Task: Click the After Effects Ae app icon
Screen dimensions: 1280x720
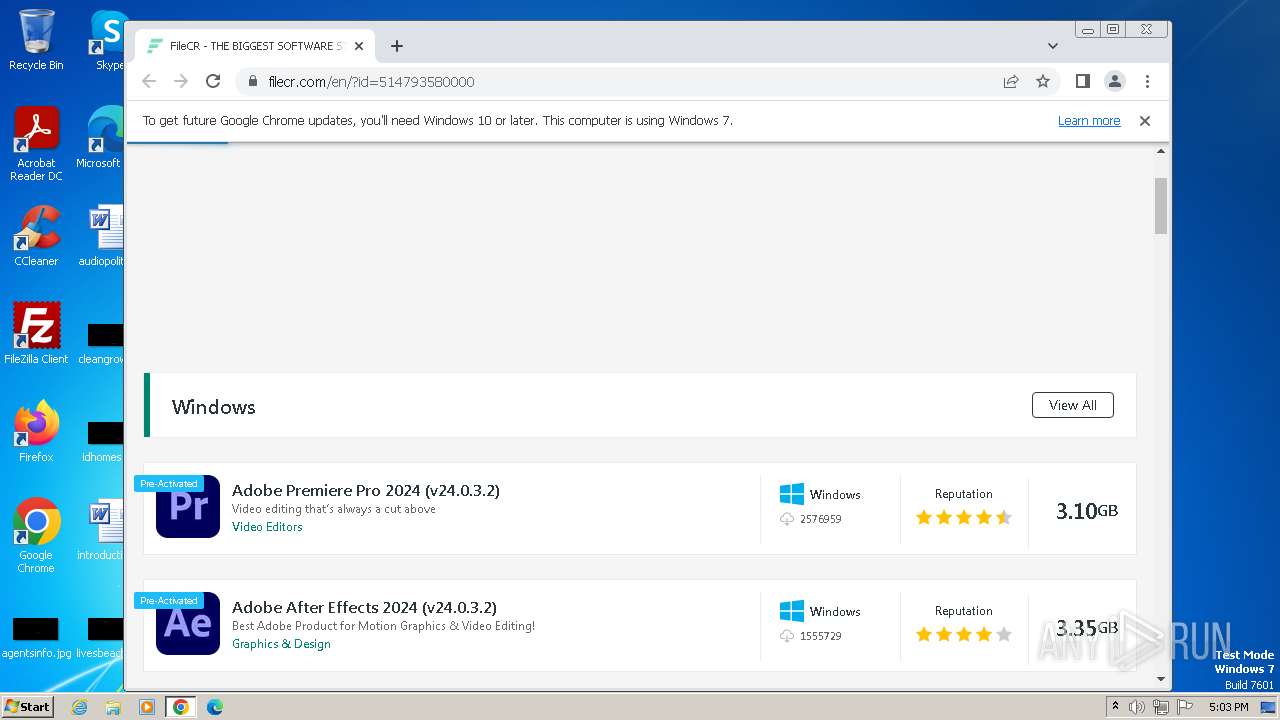Action: pos(188,623)
